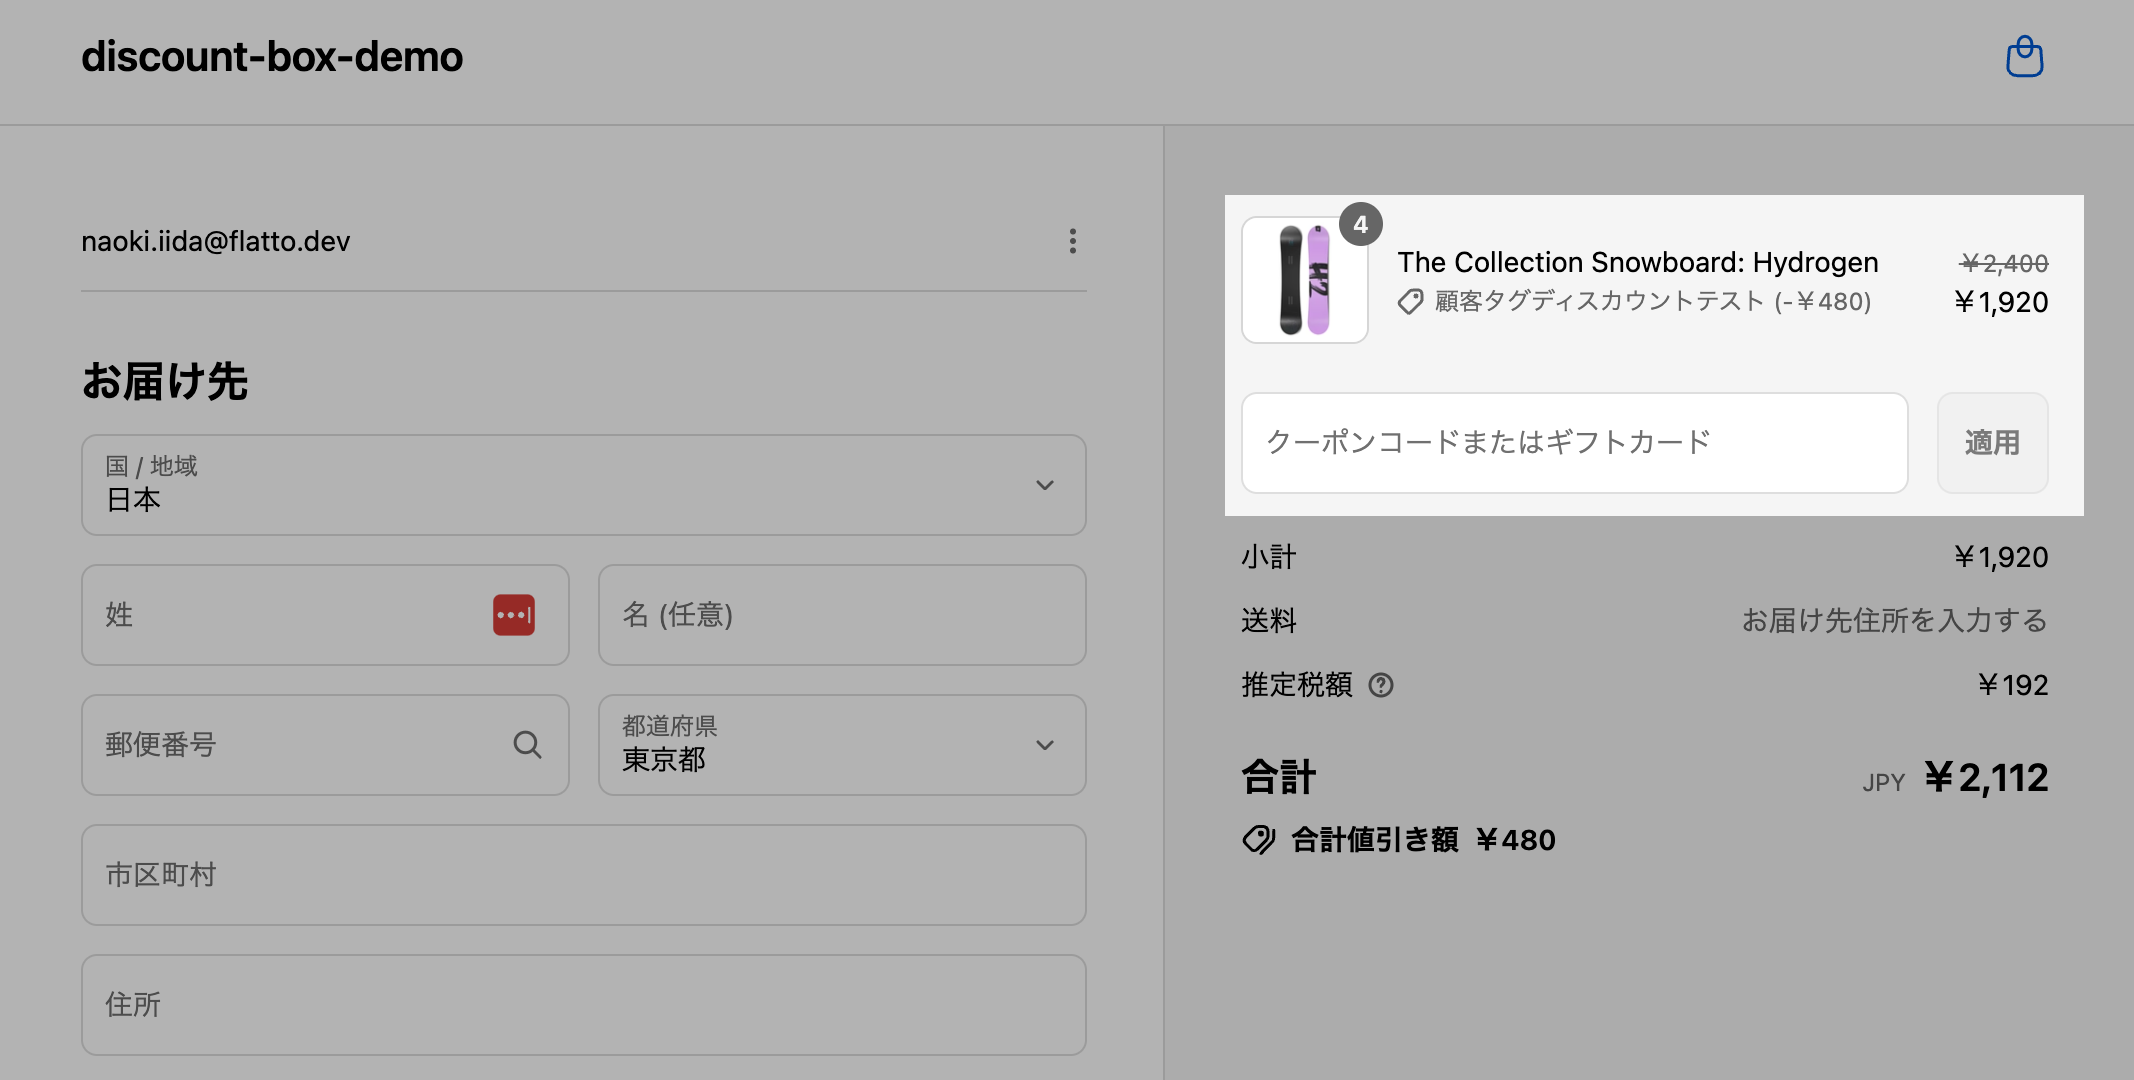Click the discount-box-demo store title link
This screenshot has width=2134, height=1080.
(x=272, y=57)
